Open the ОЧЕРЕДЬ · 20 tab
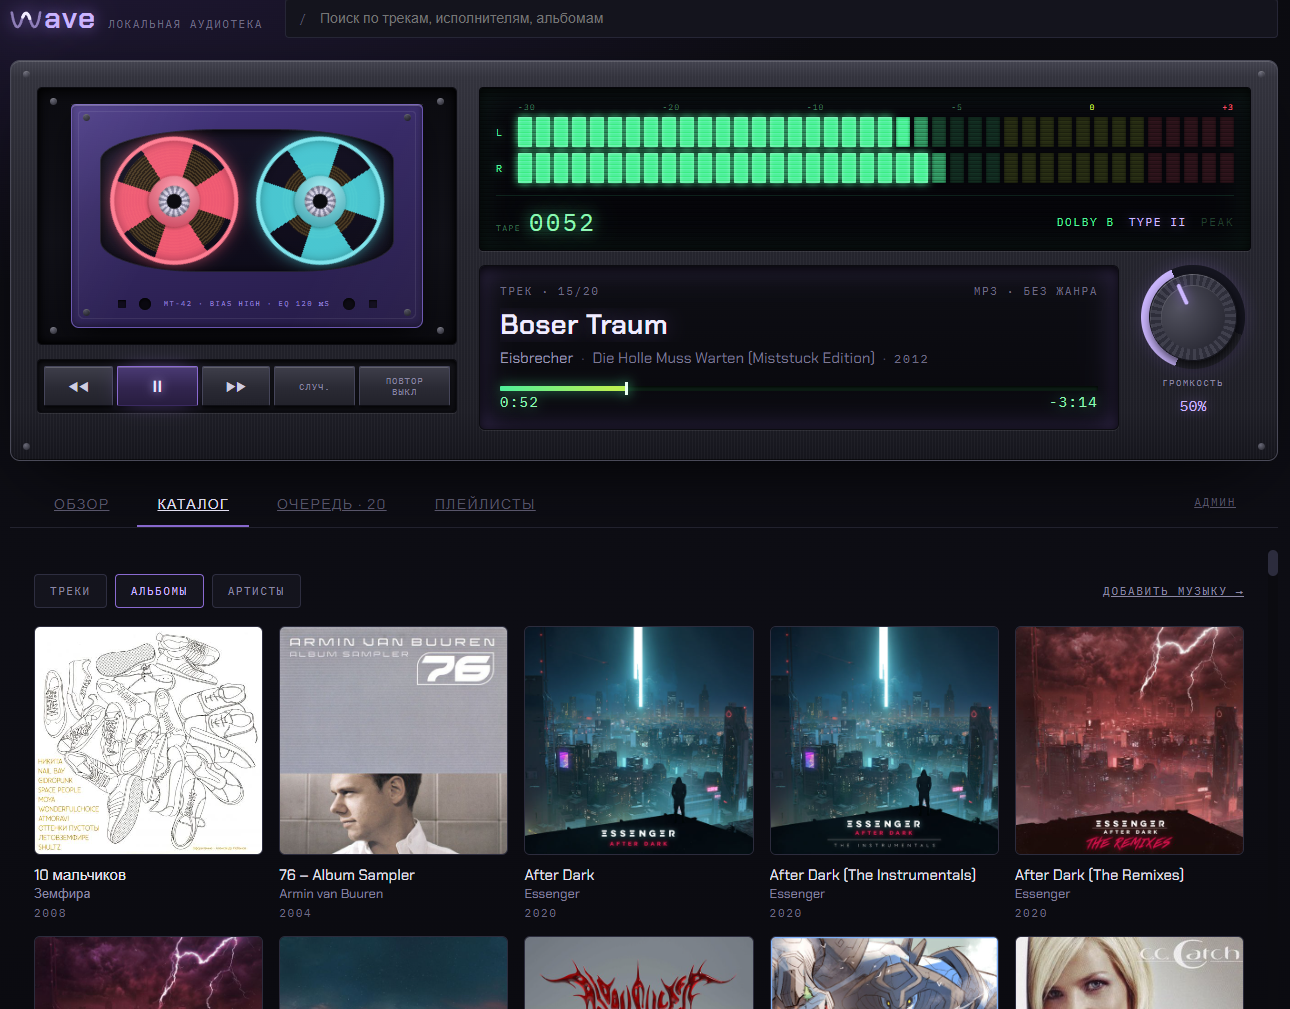Screen dimensions: 1290x1009 point(331,504)
